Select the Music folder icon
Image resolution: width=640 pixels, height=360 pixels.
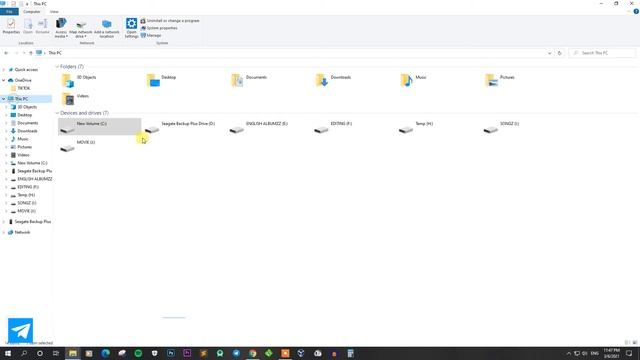coord(407,80)
